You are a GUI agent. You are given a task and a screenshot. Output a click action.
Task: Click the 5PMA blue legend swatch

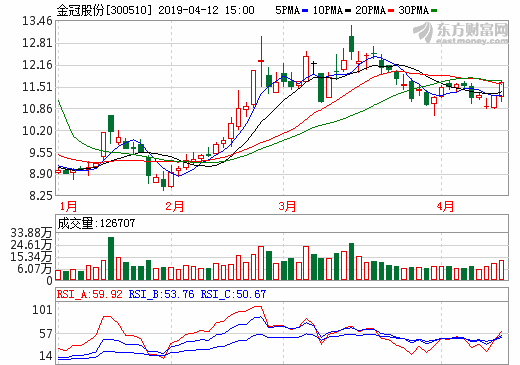coord(305,11)
